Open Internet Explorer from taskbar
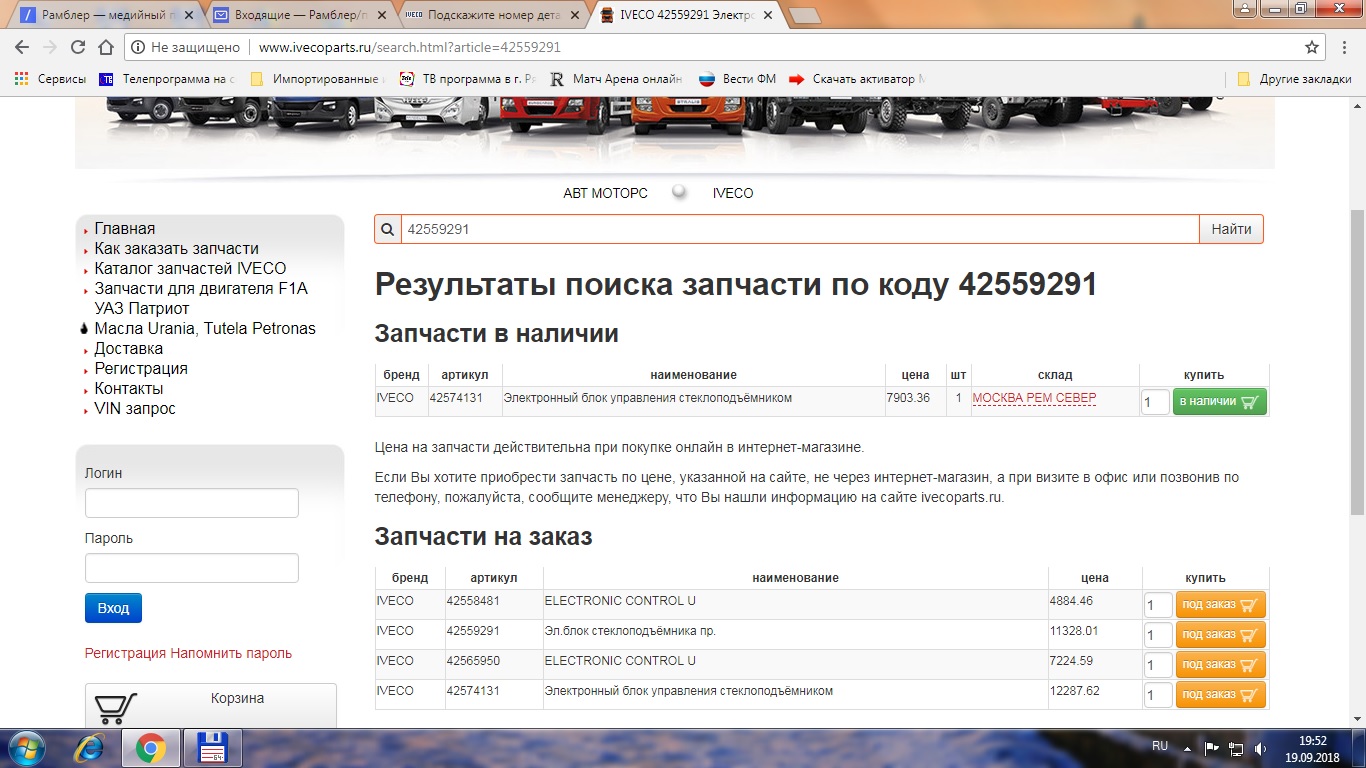 coord(92,747)
